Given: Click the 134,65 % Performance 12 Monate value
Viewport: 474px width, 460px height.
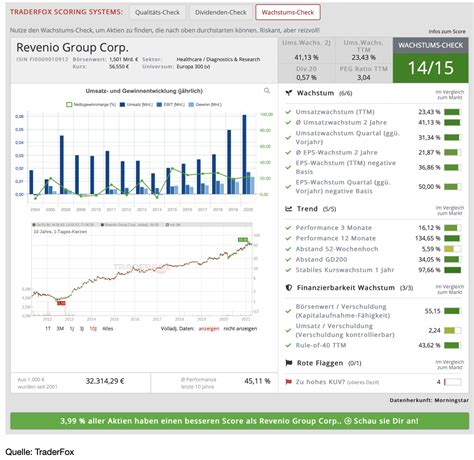Looking at the screenshot, I should point(428,238).
